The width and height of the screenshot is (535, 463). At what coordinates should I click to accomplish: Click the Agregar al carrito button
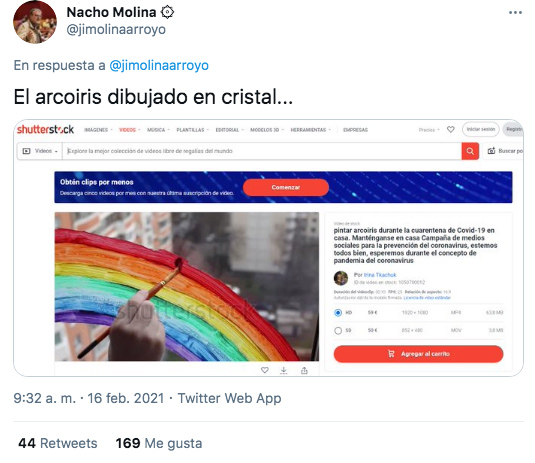418,354
